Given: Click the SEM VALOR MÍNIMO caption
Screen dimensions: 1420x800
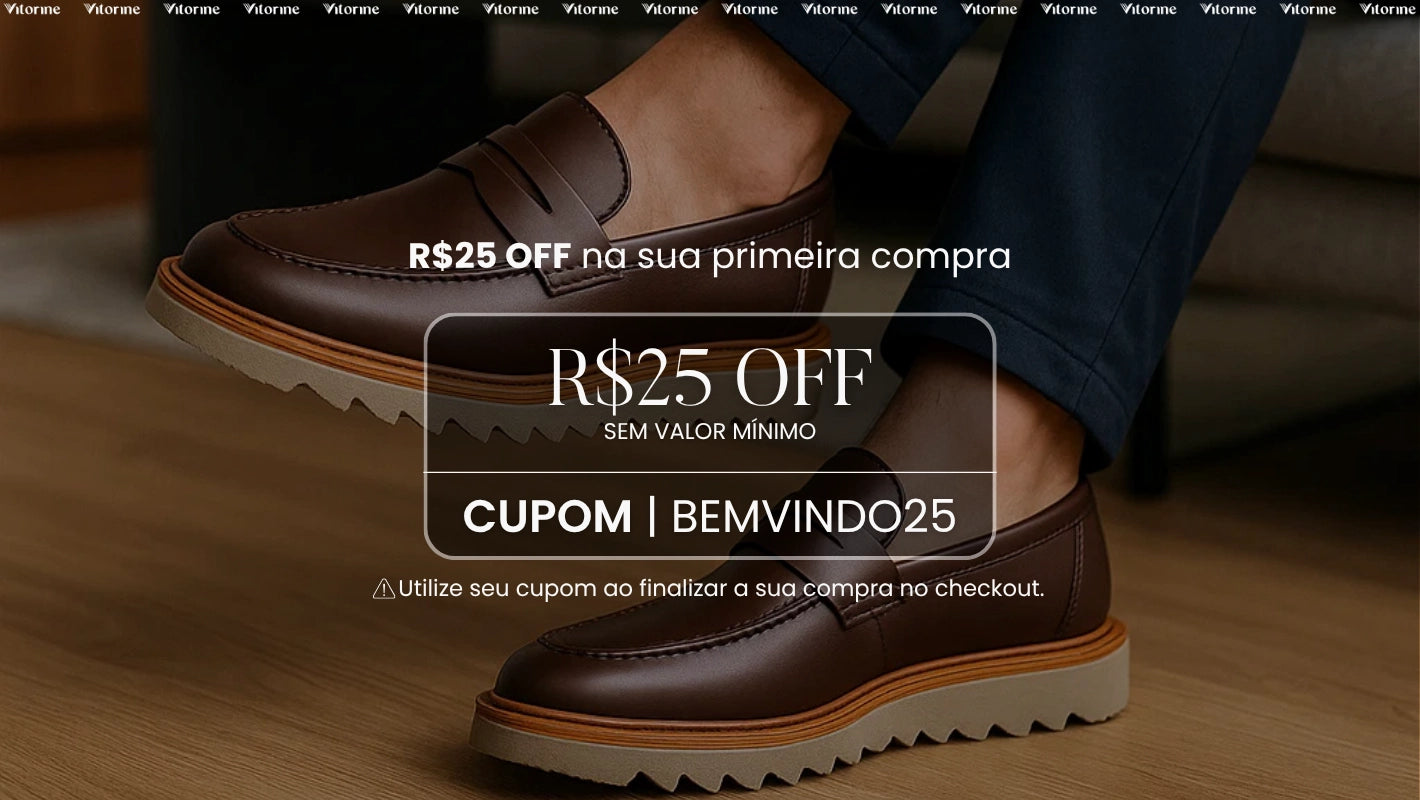Looking at the screenshot, I should coord(710,432).
